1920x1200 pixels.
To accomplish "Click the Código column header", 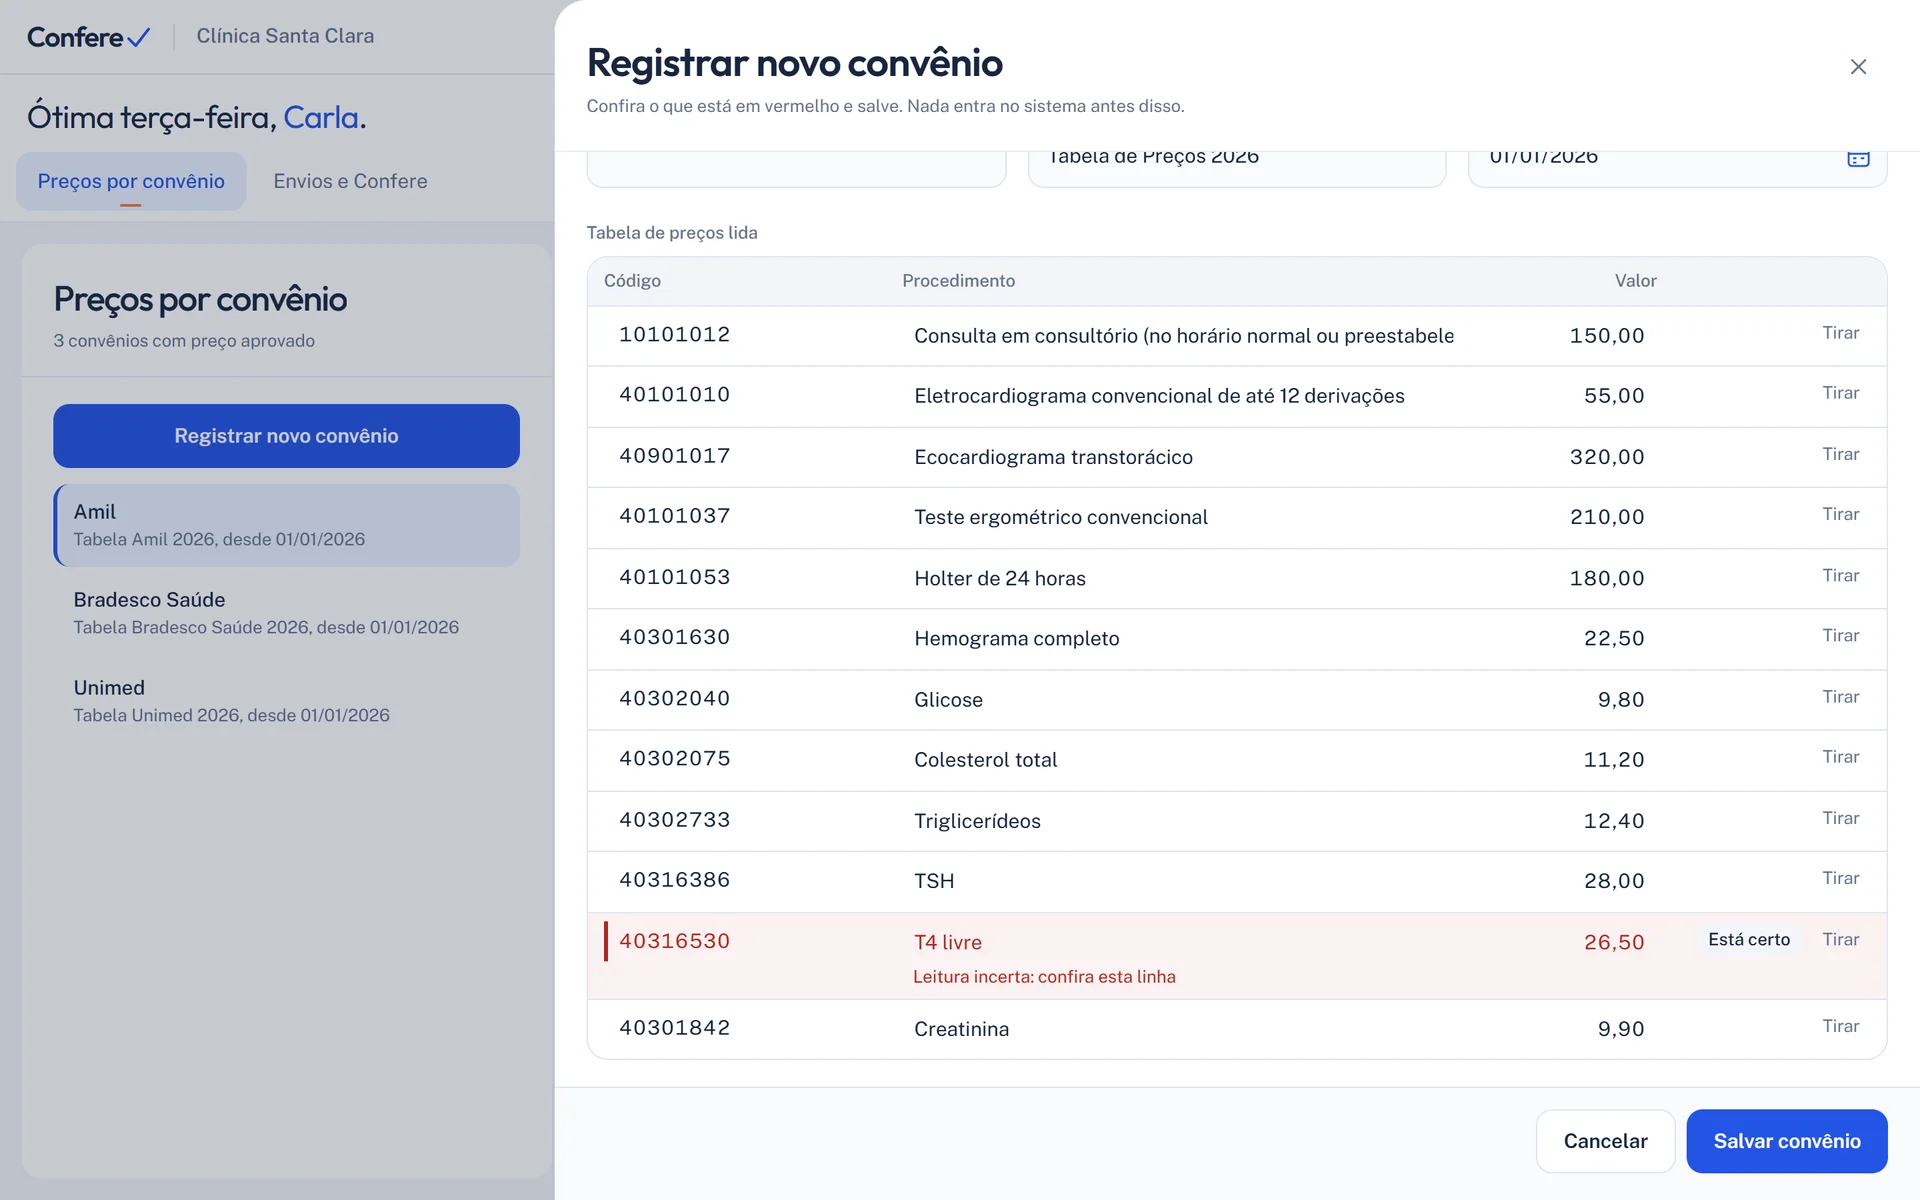I will [x=632, y=281].
